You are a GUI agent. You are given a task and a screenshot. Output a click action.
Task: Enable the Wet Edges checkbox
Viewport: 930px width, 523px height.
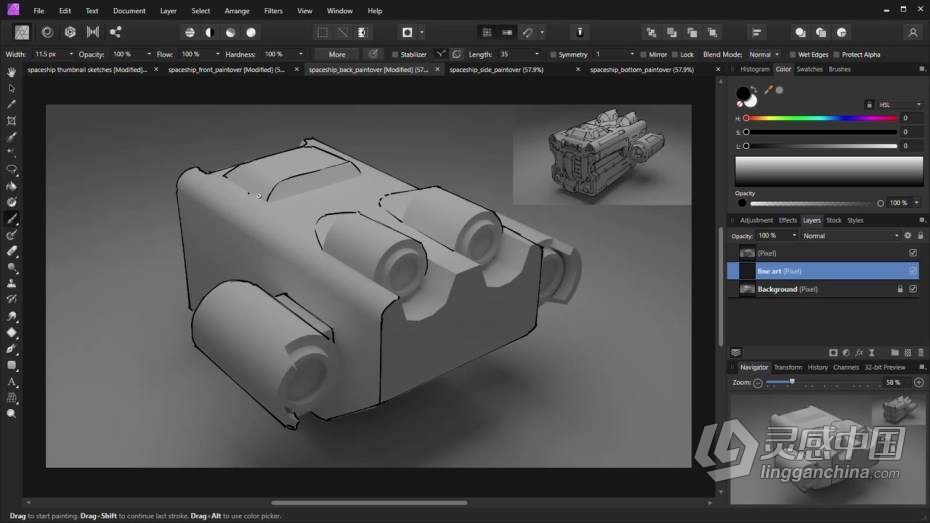(793, 55)
